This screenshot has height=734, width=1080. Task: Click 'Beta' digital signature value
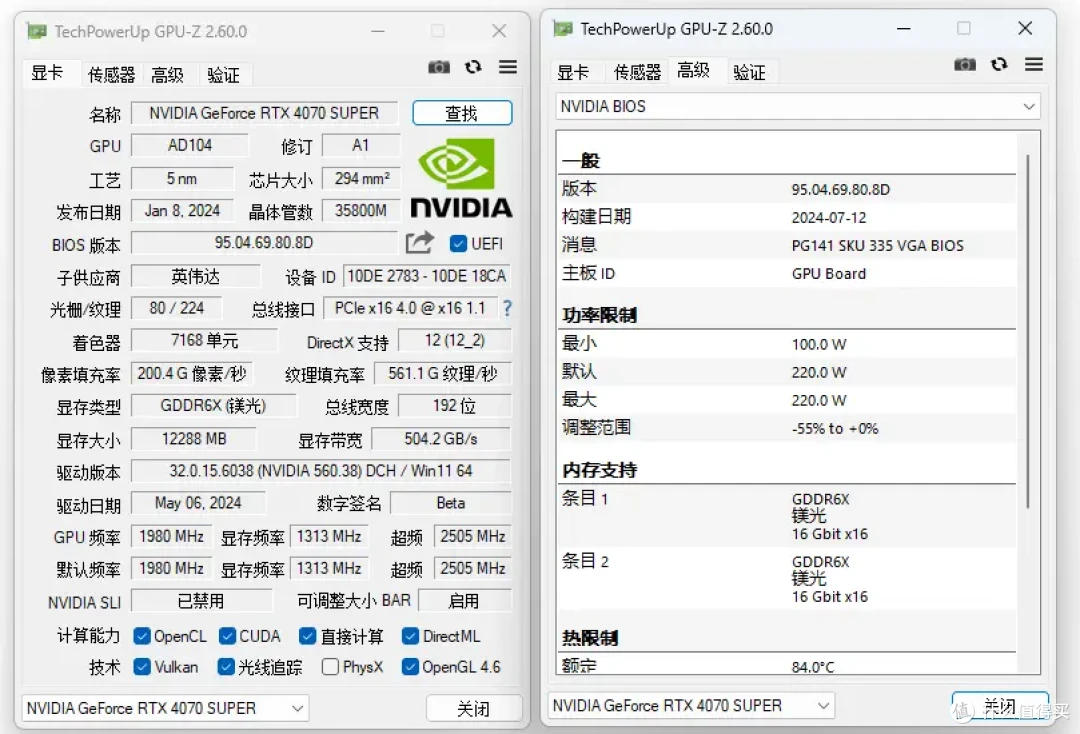coord(450,503)
